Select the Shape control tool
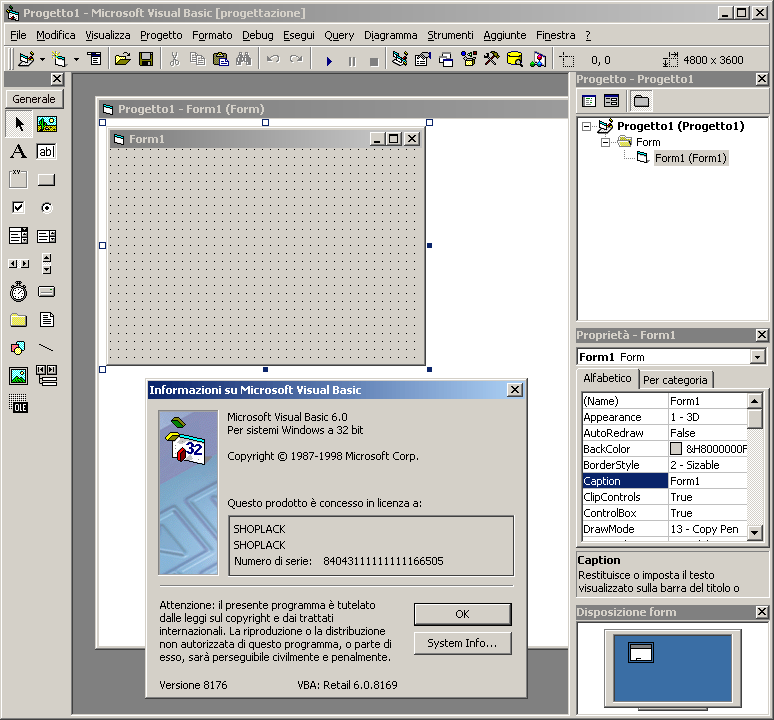The image size is (774, 720). click(19, 348)
